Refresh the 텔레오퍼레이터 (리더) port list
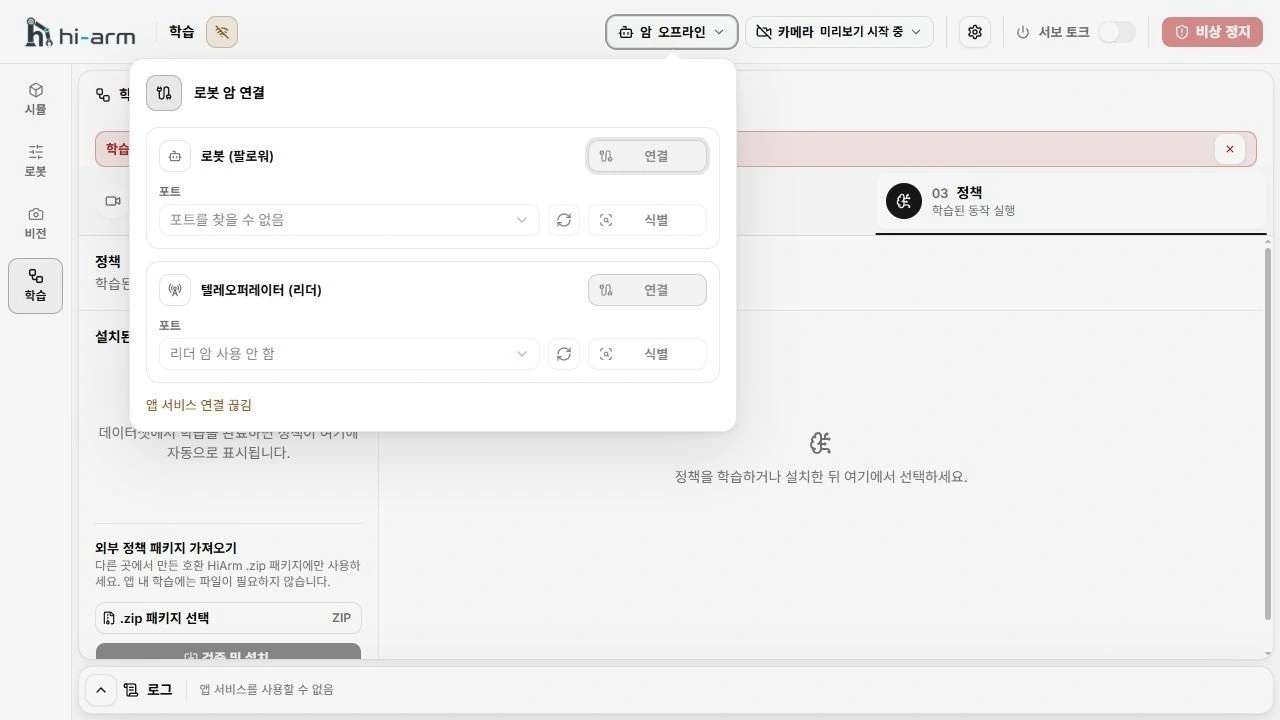This screenshot has width=1280, height=720. pyautogui.click(x=564, y=354)
